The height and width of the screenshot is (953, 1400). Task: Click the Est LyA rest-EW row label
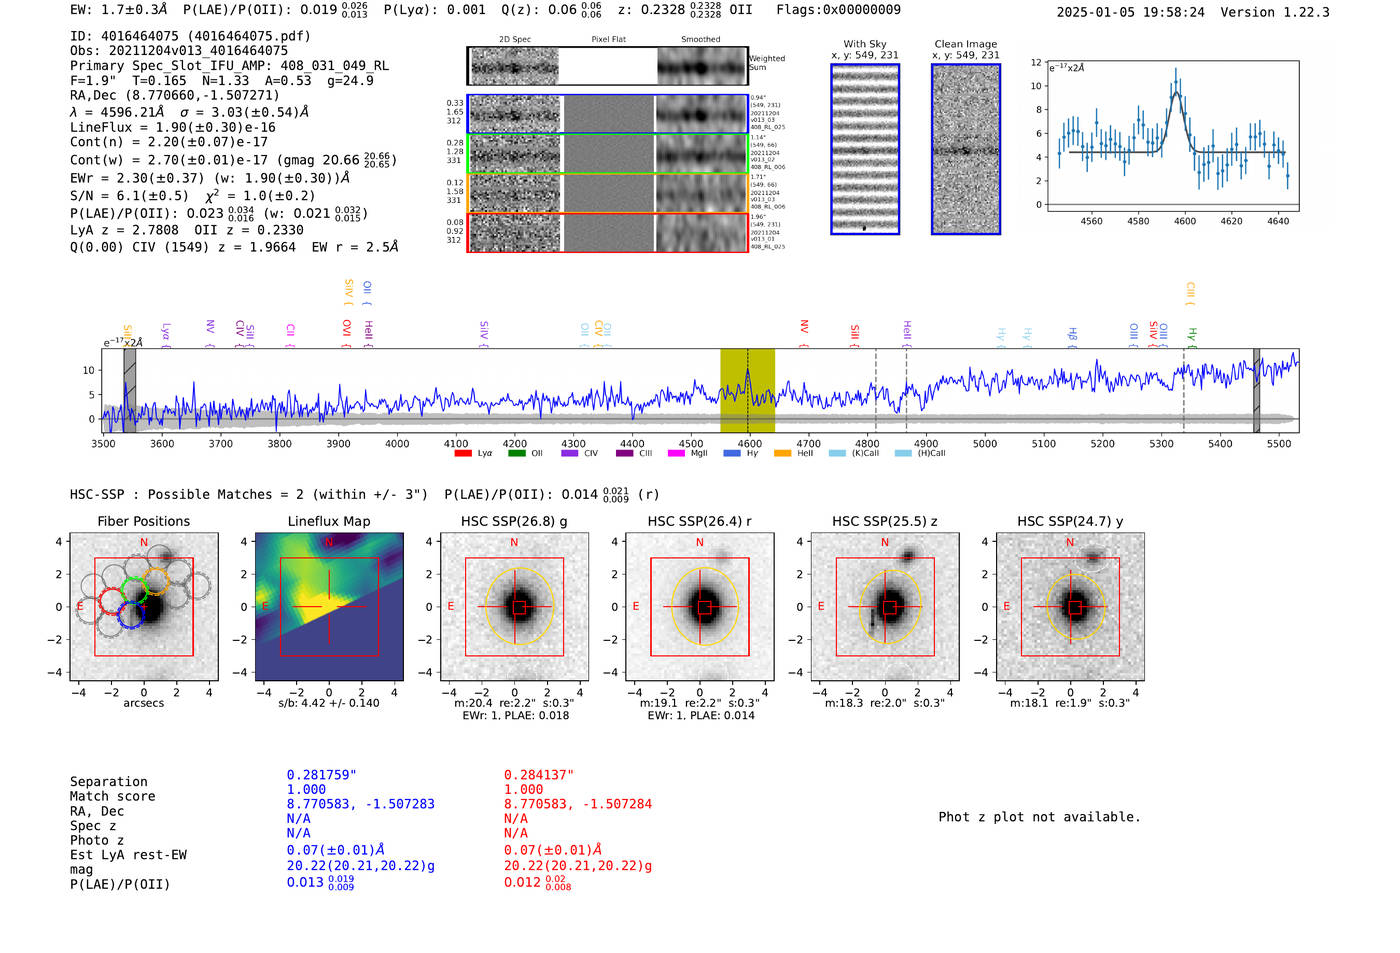[128, 855]
